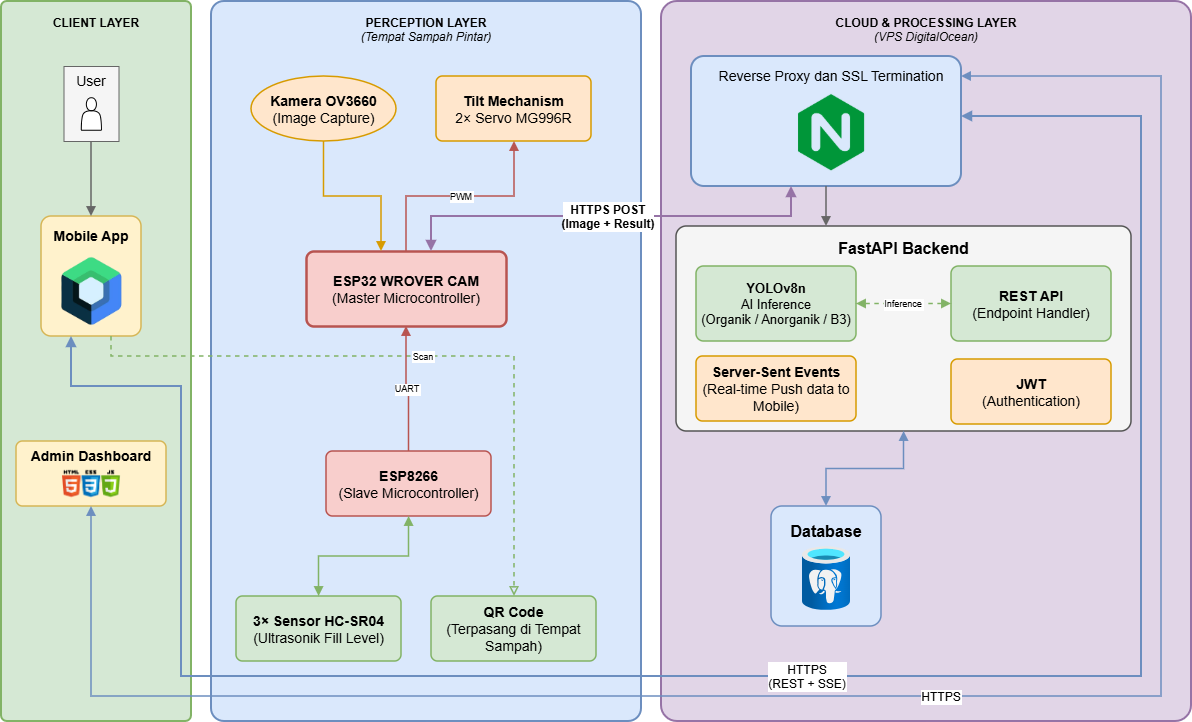Select the HTTPS POST (Image + Result) label
1192x722 pixels.
point(607,217)
